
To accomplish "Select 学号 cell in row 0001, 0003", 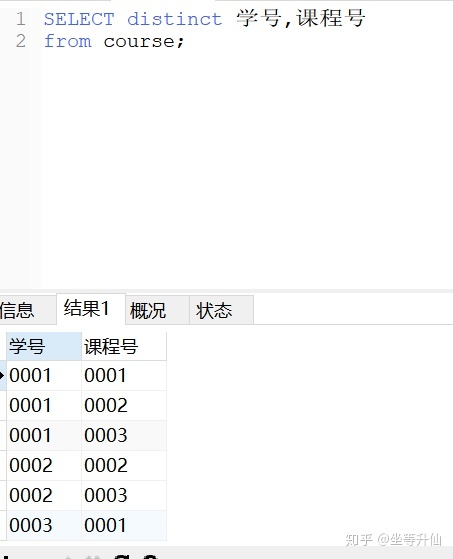I will [44, 435].
